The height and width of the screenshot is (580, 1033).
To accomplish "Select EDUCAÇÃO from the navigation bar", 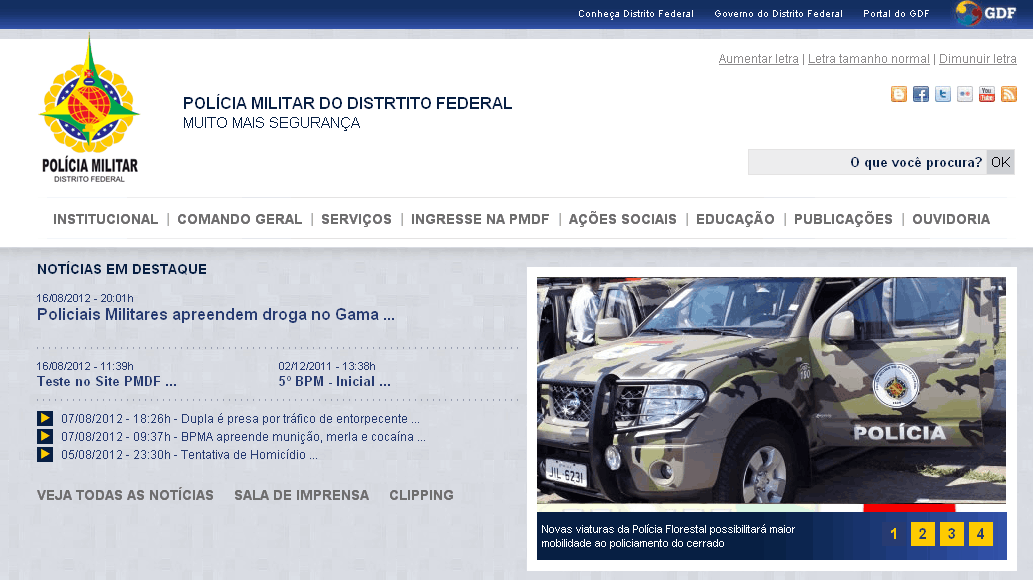I will tap(734, 218).
